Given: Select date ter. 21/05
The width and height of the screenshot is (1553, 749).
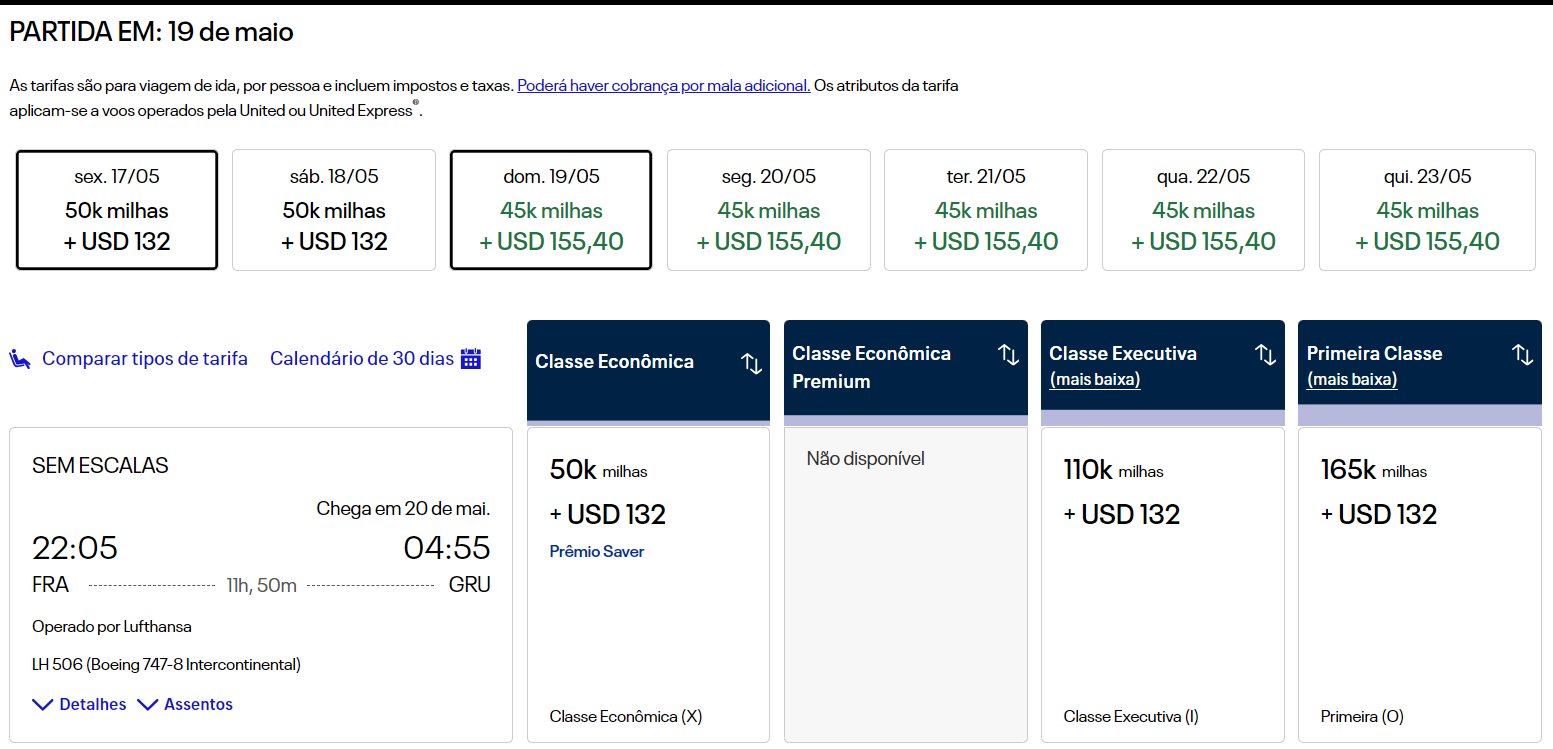Looking at the screenshot, I should point(986,210).
